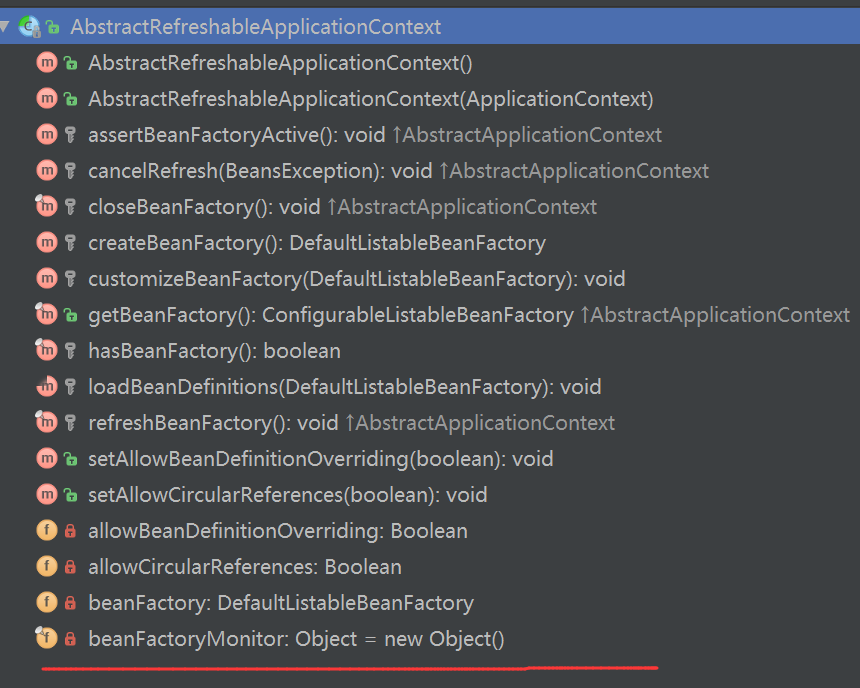Click the method icon beside assertBeanFactoryActive()
Viewport: 860px width, 688px height.
tap(46, 135)
